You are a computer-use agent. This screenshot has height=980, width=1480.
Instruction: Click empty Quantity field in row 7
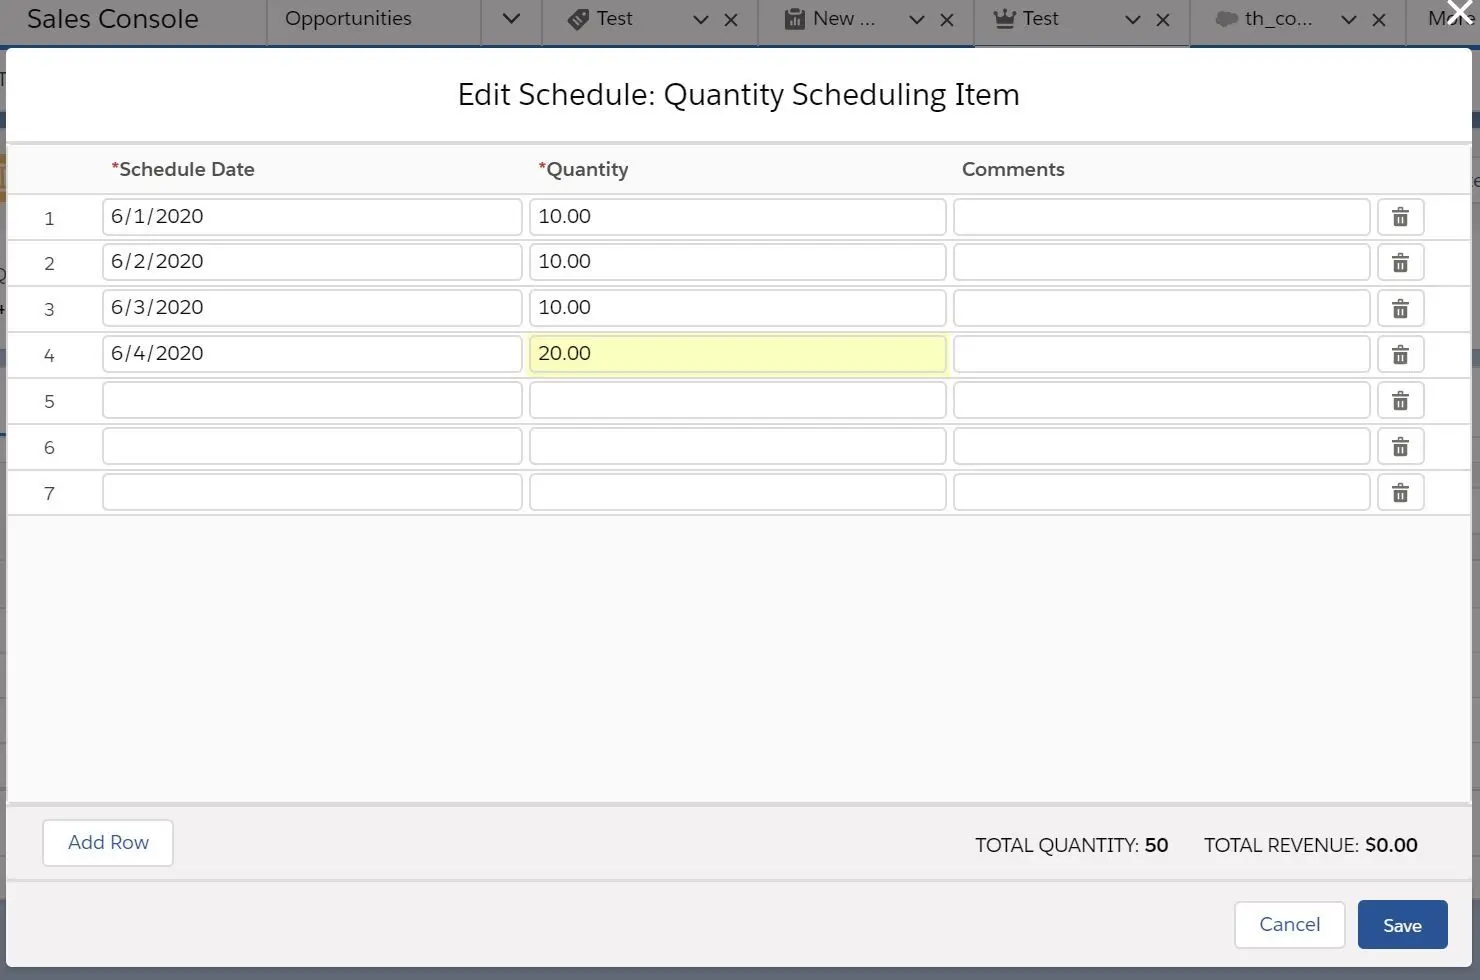(738, 492)
